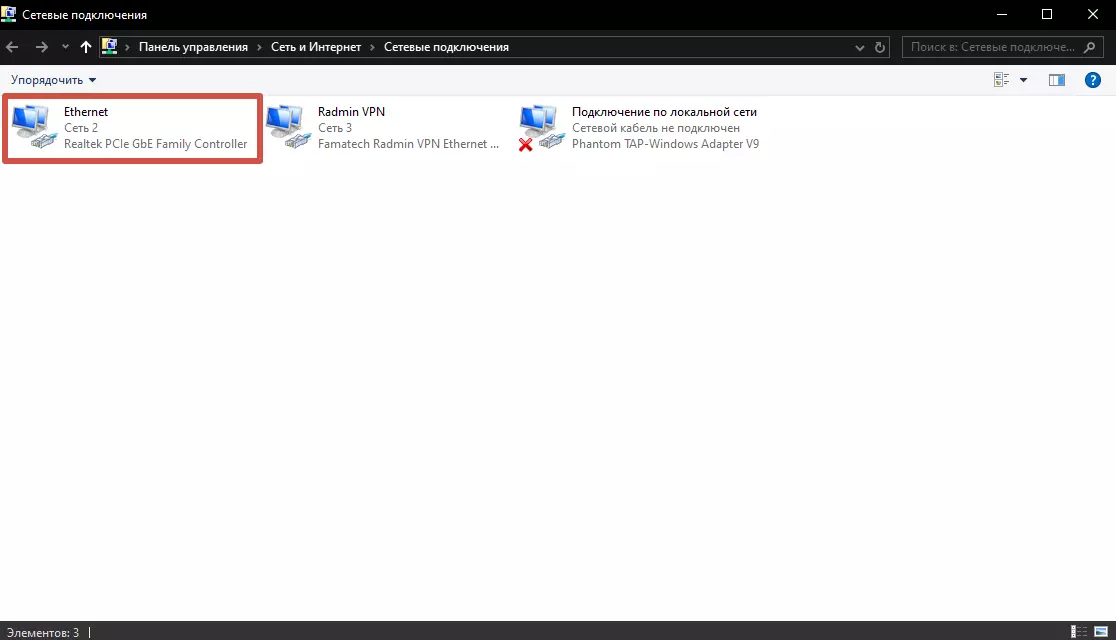The width and height of the screenshot is (1116, 640).
Task: Click the Forward navigation arrow
Action: 42,47
